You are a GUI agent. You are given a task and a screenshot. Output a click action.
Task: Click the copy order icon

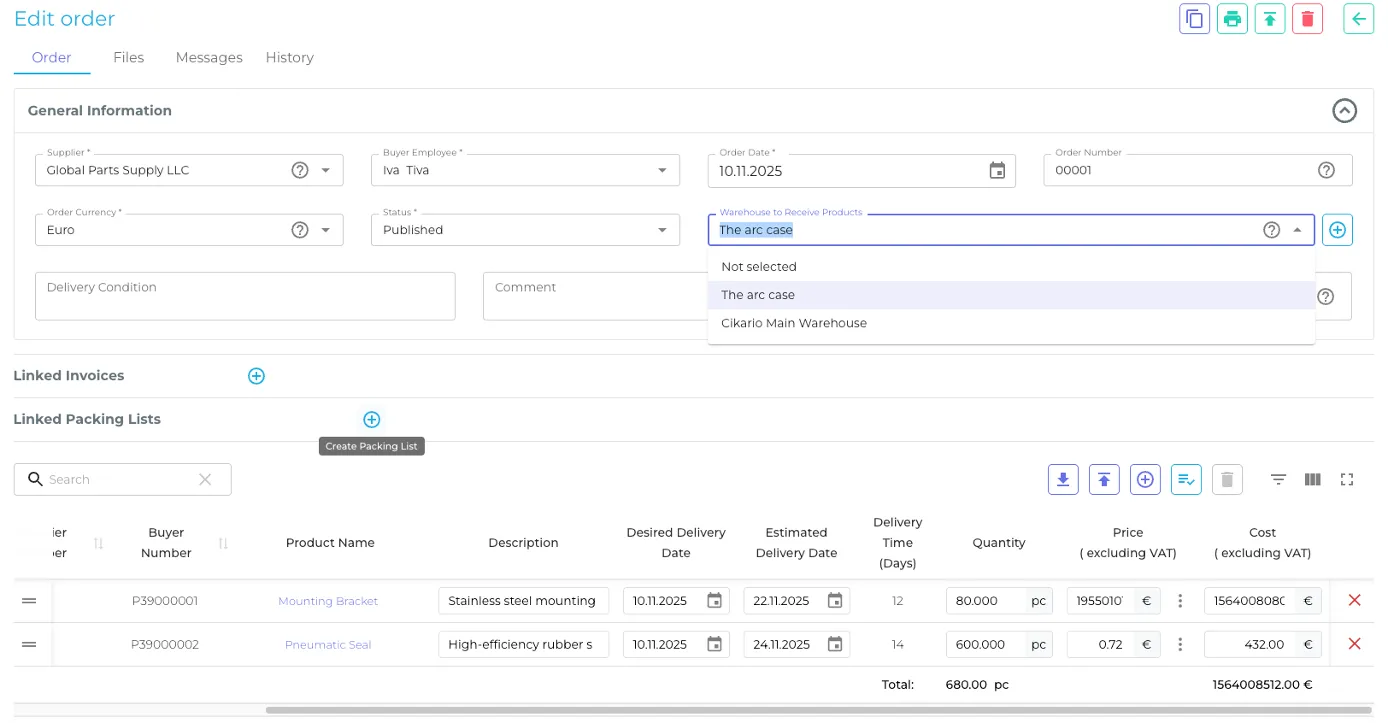tap(1194, 19)
